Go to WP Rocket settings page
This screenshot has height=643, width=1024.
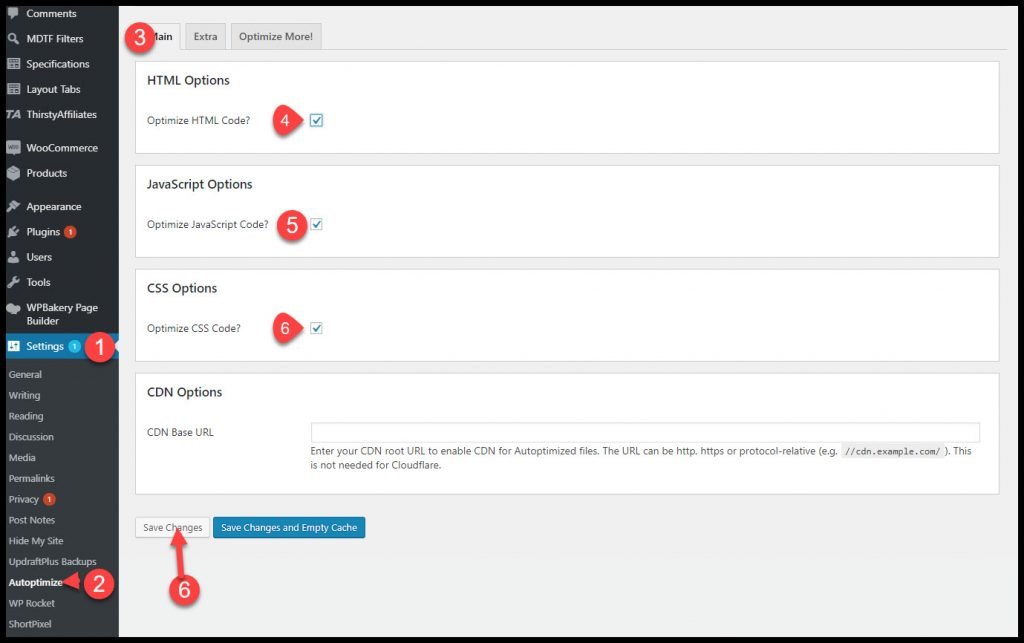click(x=32, y=603)
